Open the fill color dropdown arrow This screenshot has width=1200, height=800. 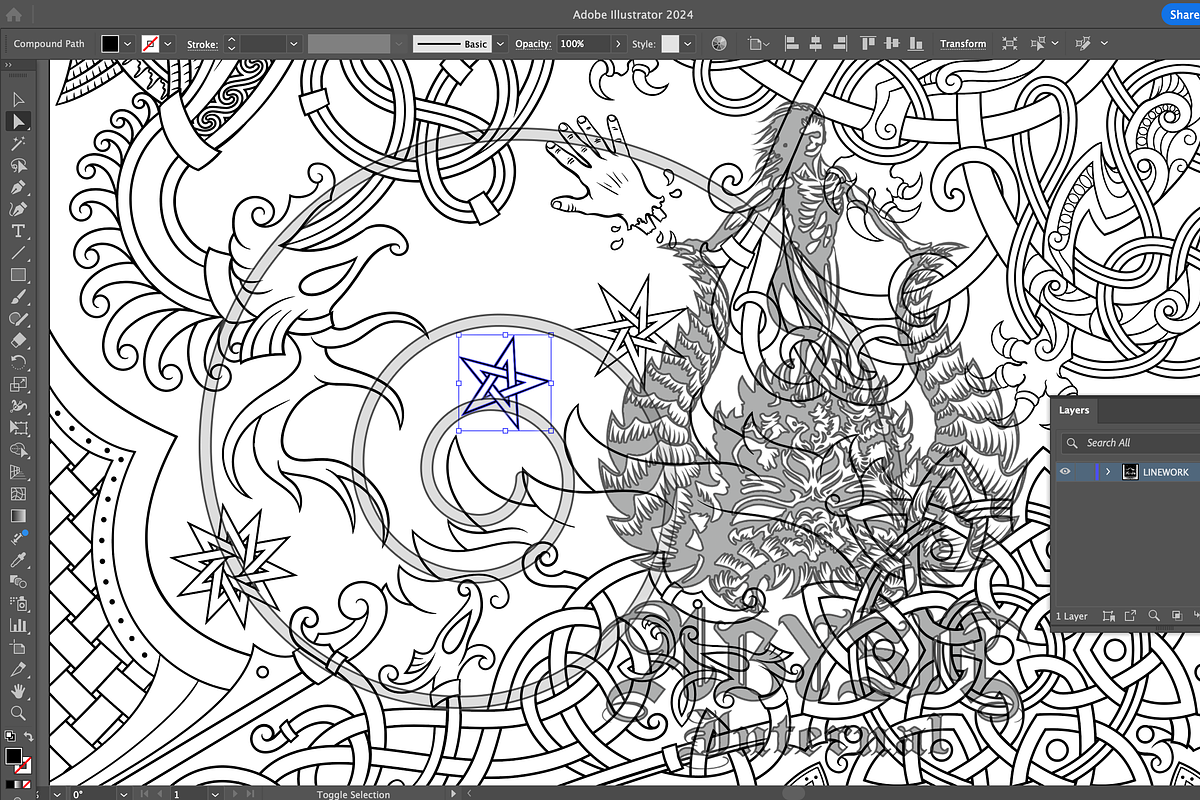(x=128, y=44)
